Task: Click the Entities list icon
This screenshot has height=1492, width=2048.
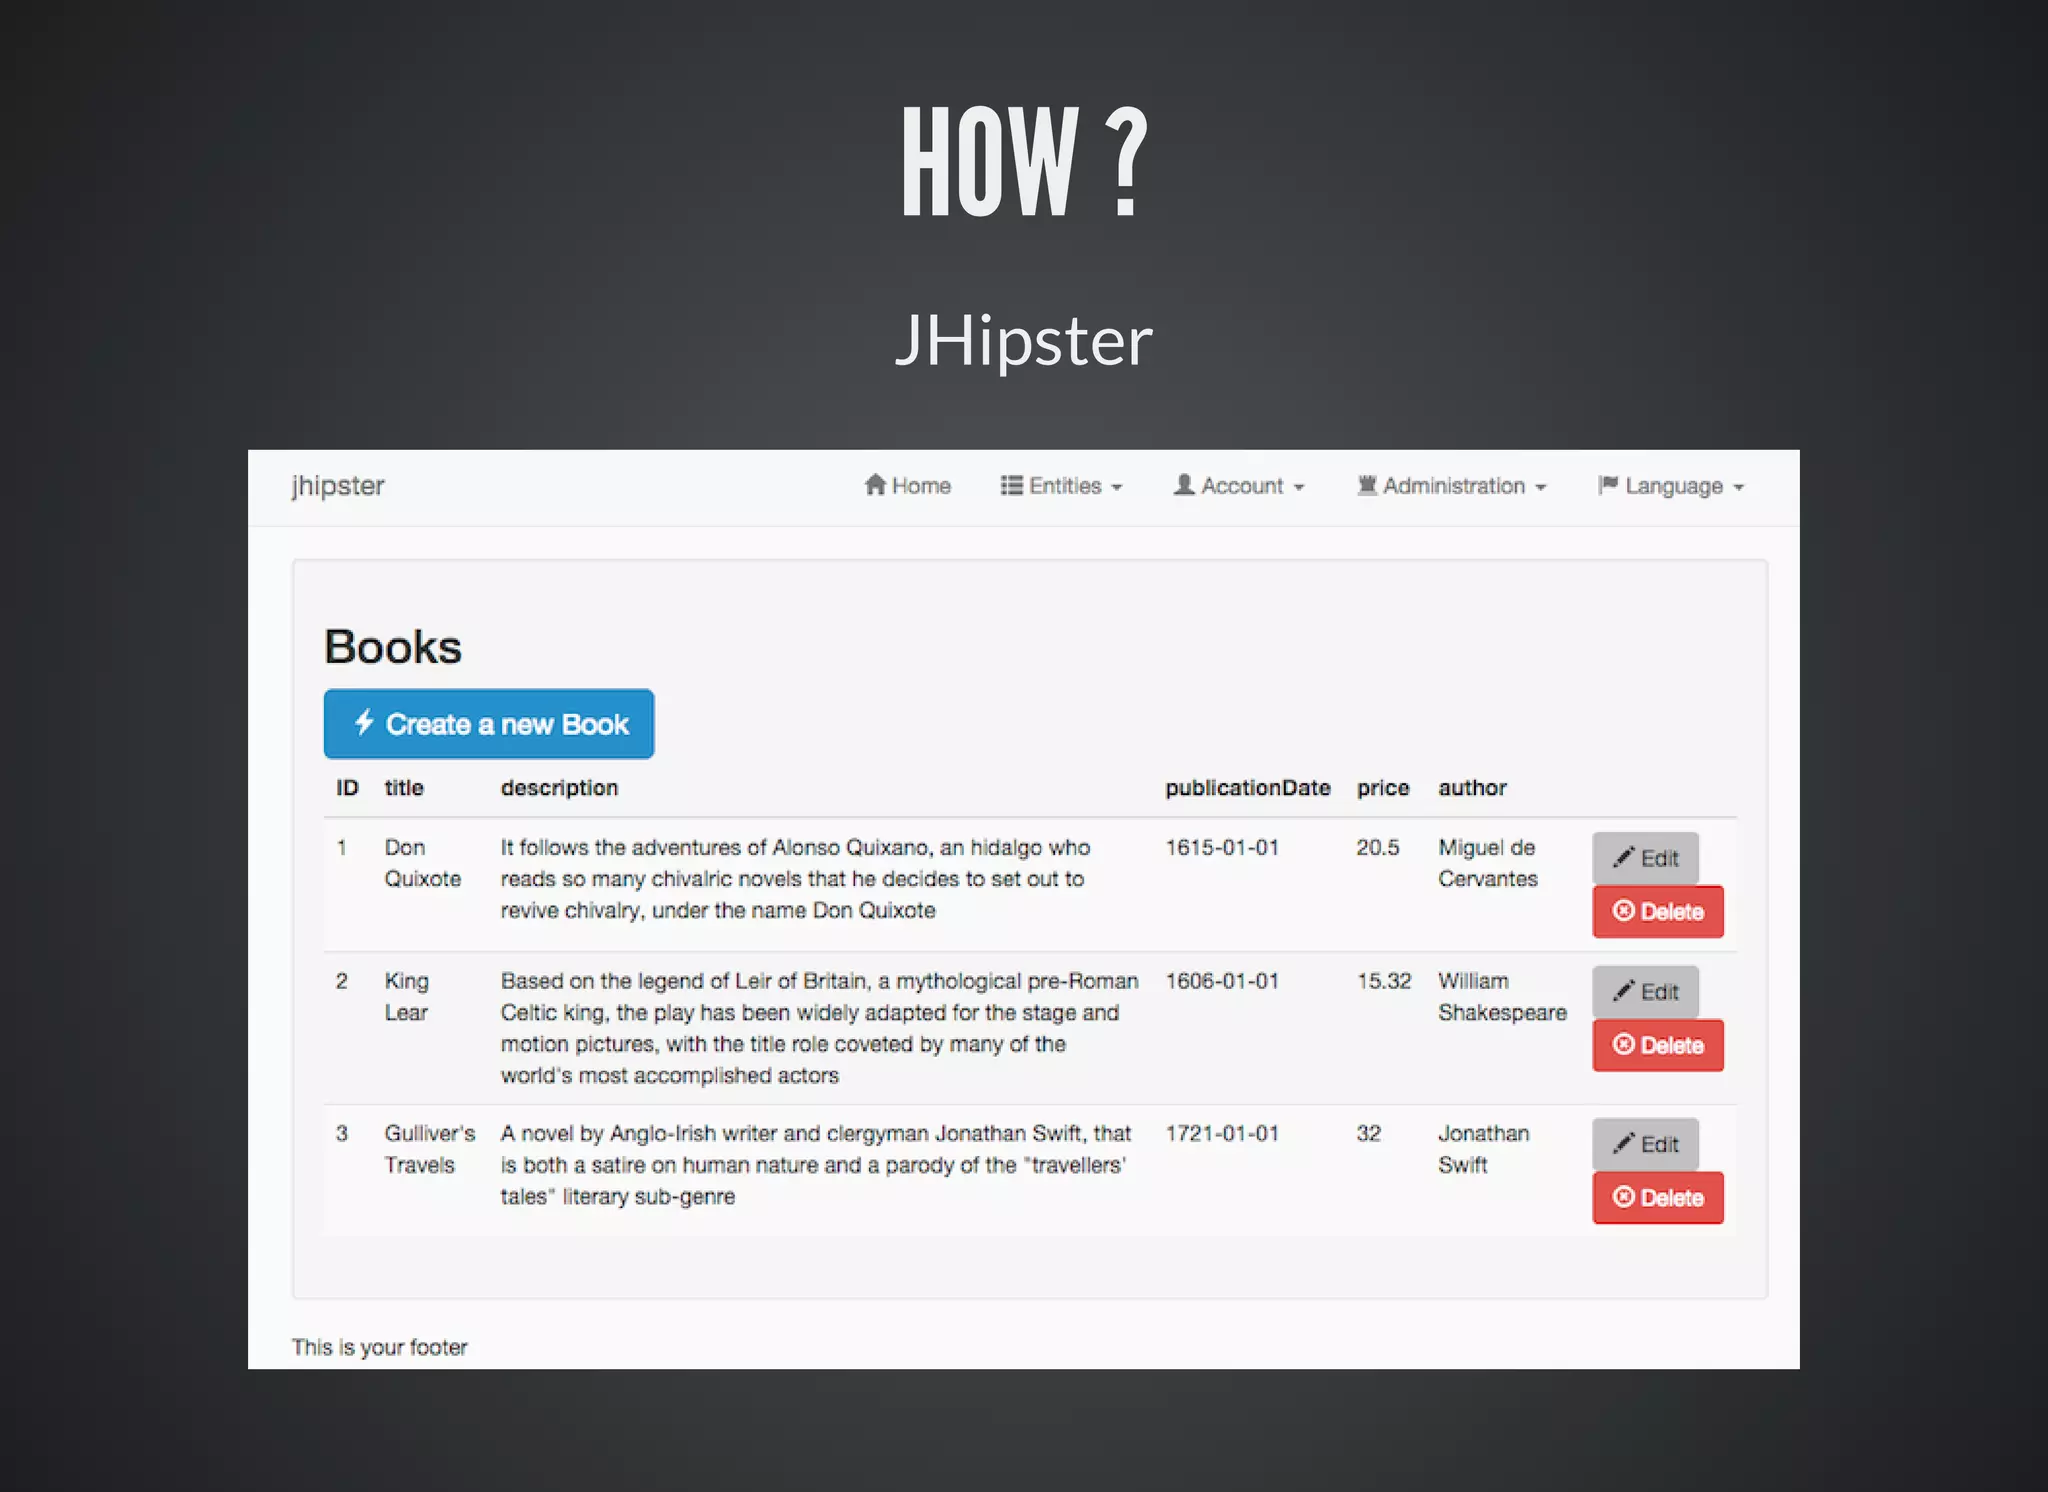Action: coord(1011,485)
